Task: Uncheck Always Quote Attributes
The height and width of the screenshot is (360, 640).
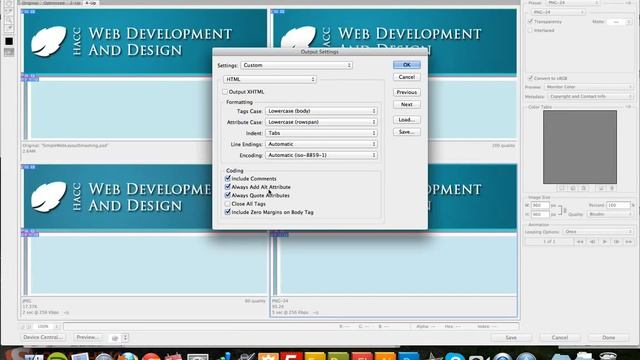Action: pos(228,195)
